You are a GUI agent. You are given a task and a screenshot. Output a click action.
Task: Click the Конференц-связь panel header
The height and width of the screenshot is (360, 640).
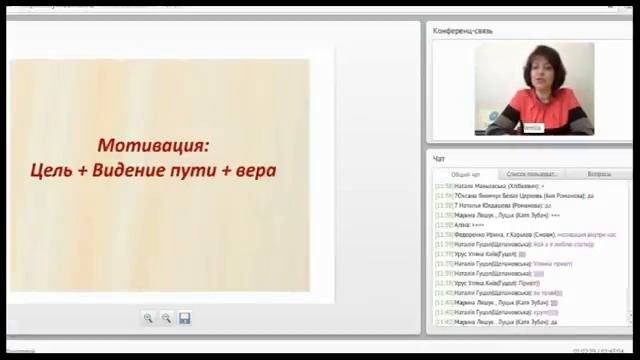point(463,31)
